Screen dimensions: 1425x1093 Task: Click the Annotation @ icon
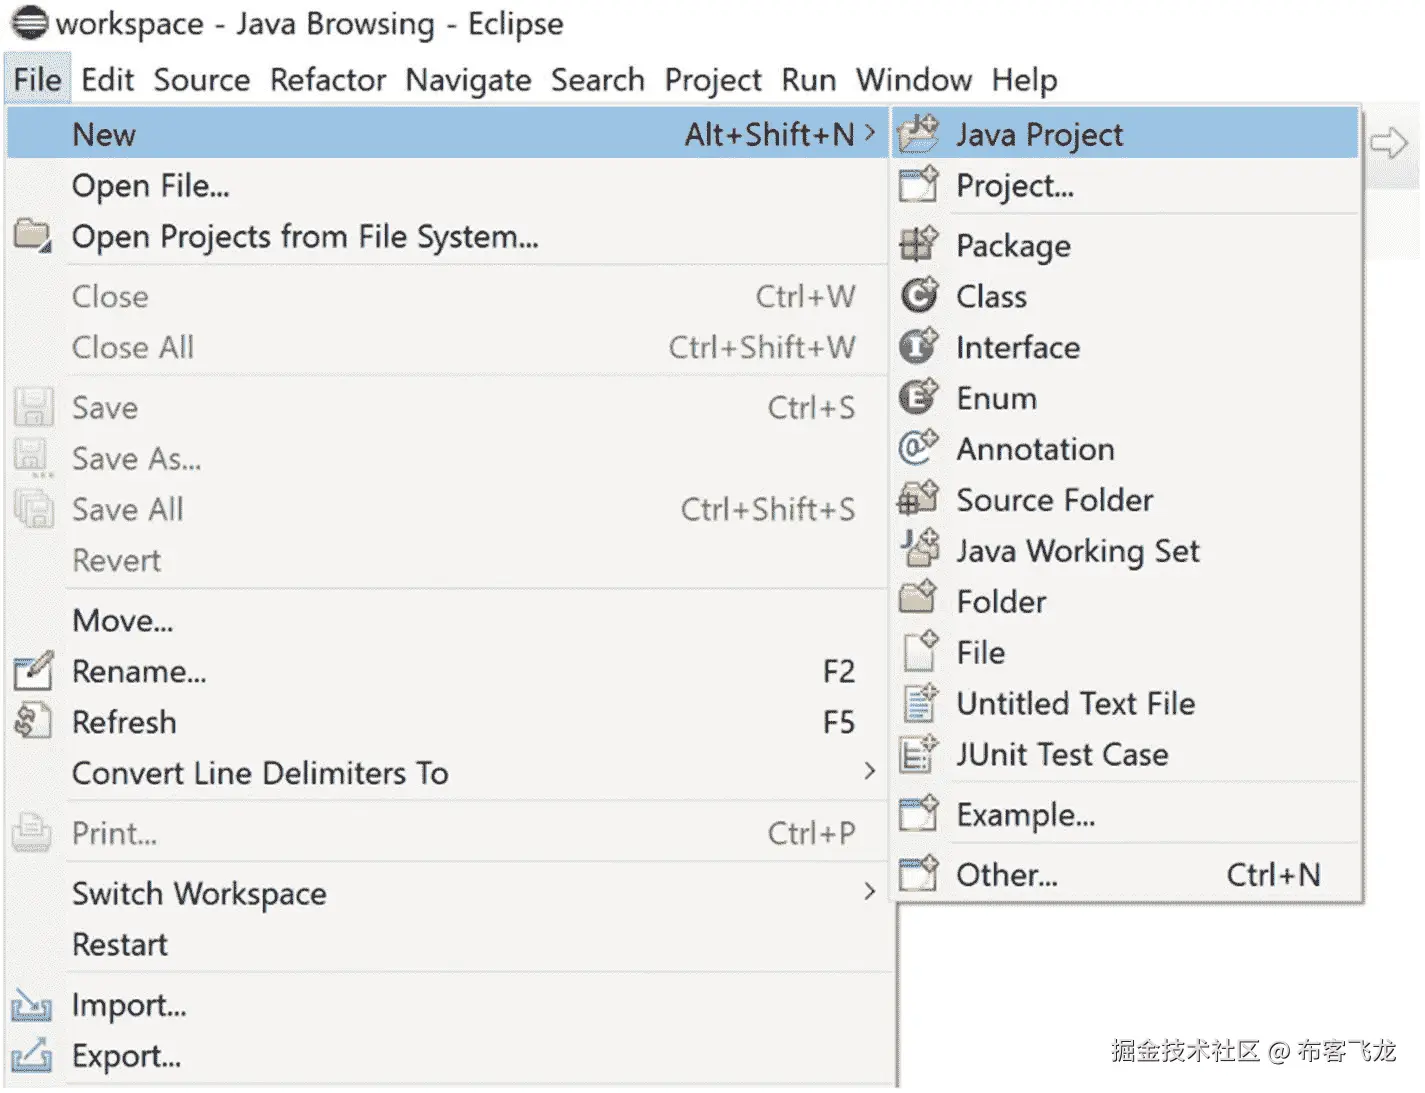(918, 448)
